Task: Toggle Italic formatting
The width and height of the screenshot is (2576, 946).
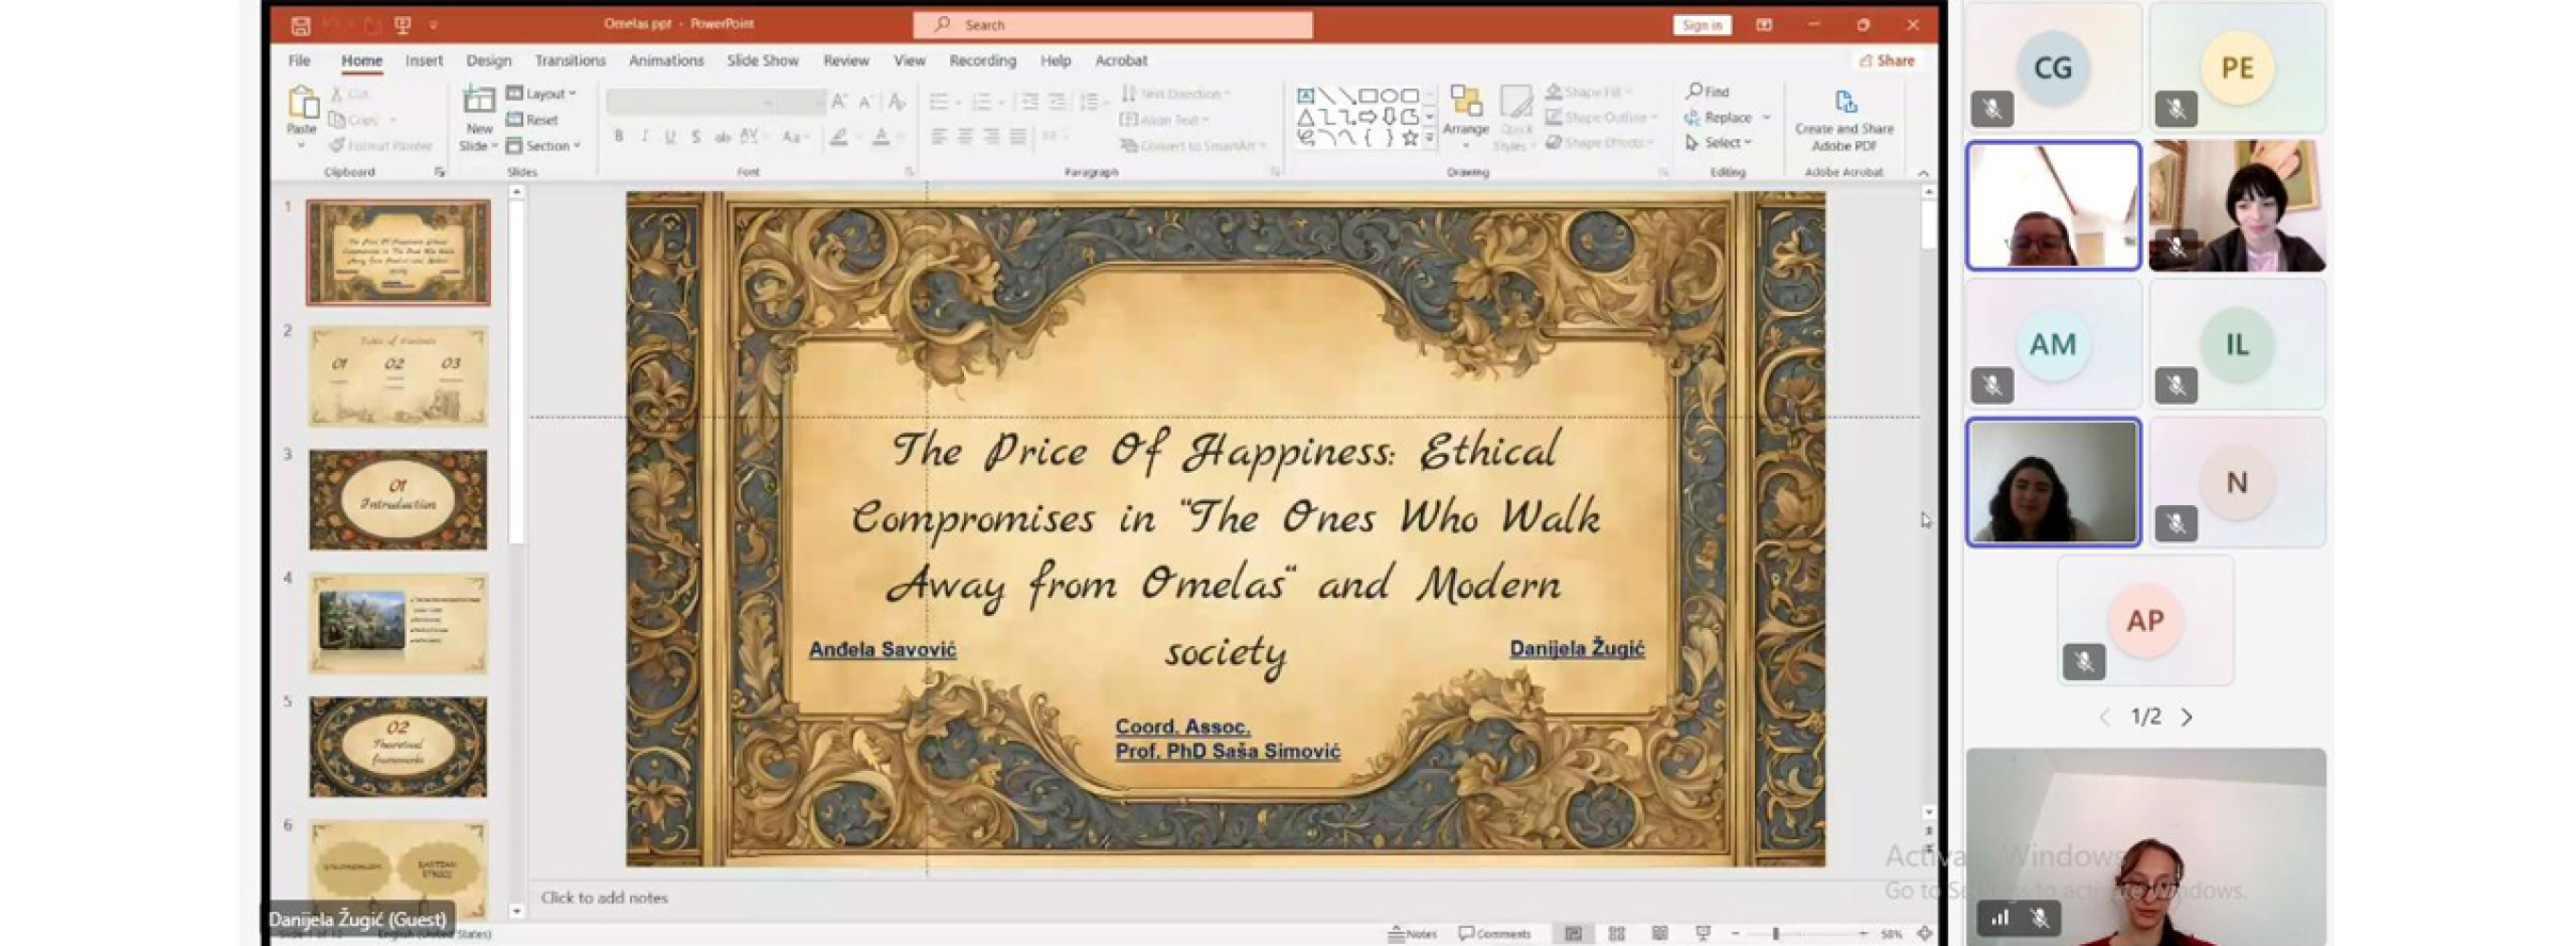Action: 645,137
